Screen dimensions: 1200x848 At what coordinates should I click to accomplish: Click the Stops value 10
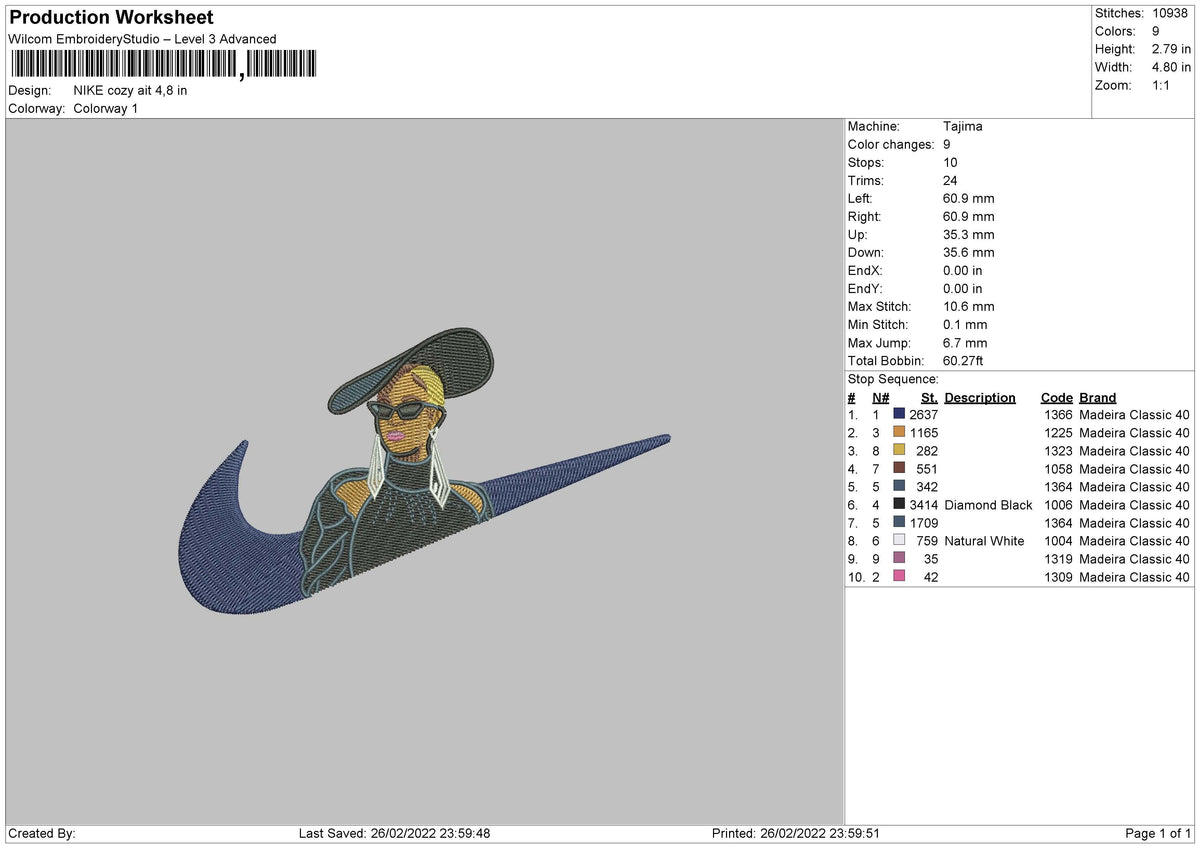pyautogui.click(x=950, y=163)
